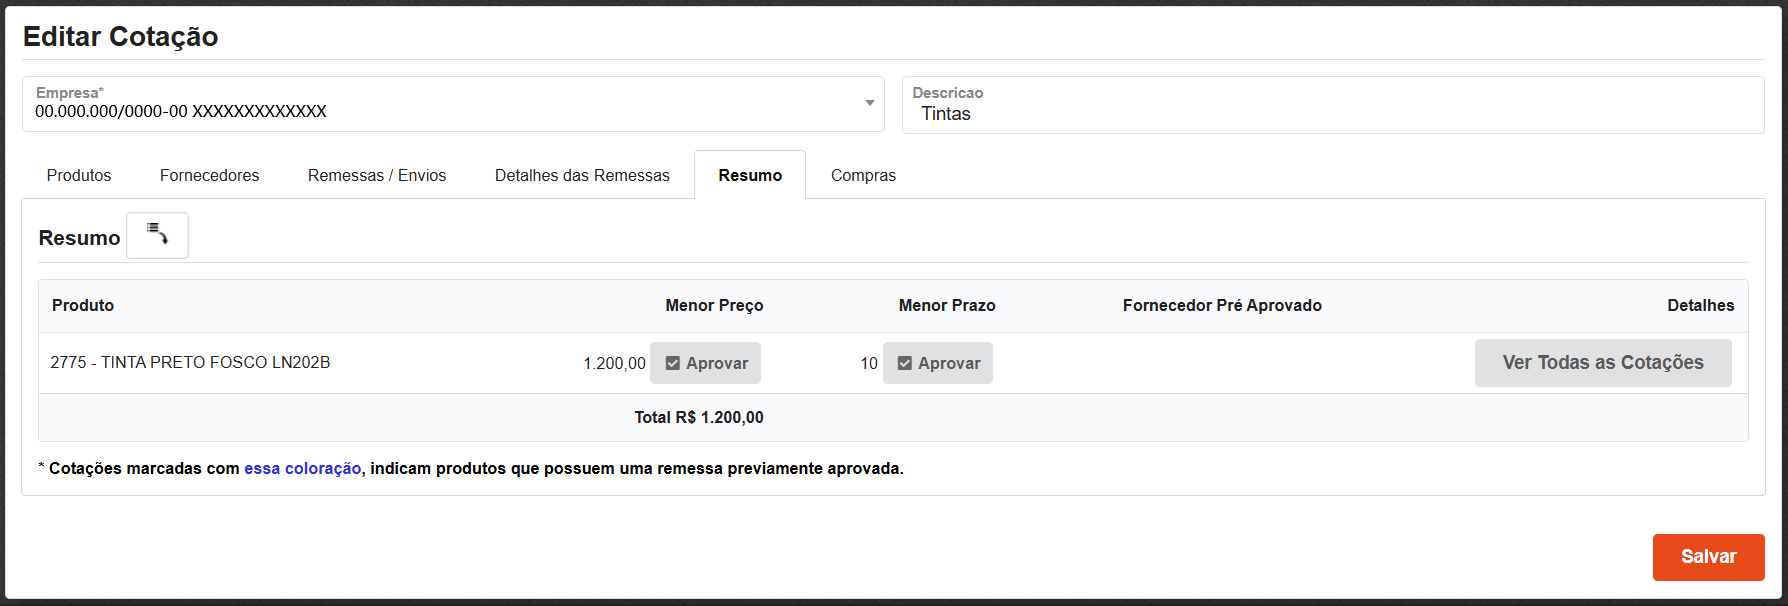The width and height of the screenshot is (1788, 606).
Task: Select the Detalhes das Remessas tab
Action: (x=582, y=175)
